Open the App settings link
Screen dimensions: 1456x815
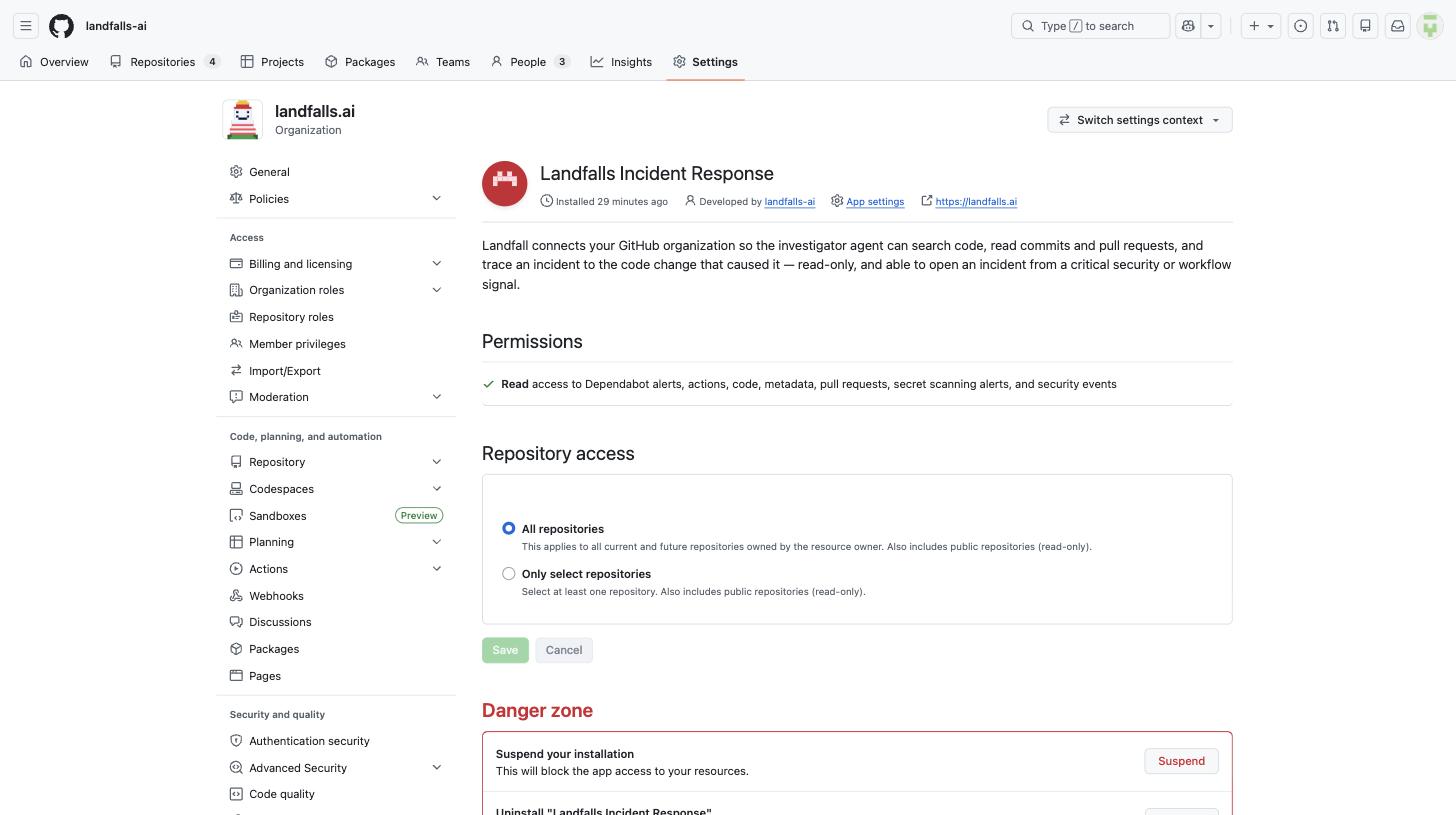[x=875, y=202]
